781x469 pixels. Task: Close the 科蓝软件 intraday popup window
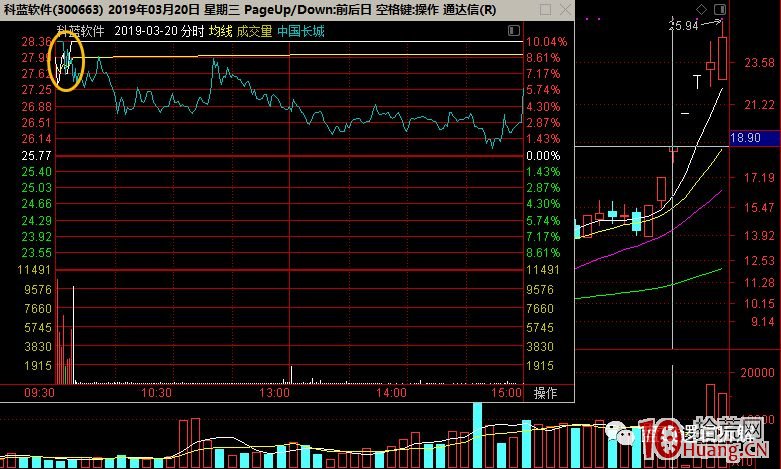[565, 9]
